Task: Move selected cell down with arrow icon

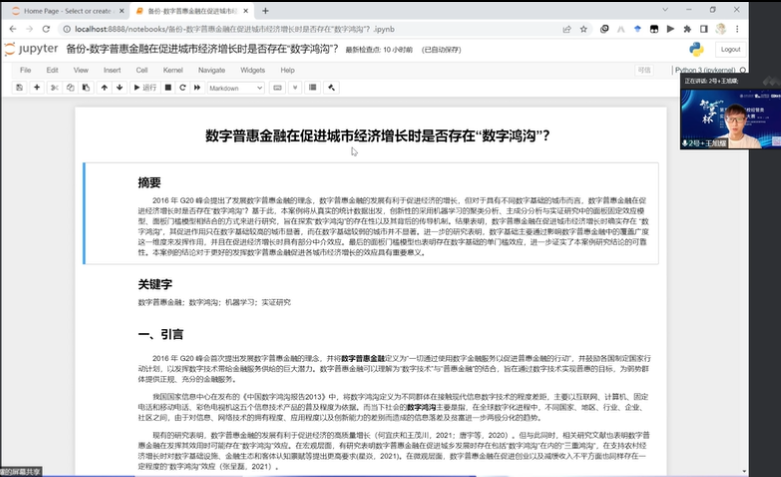Action: 119,88
